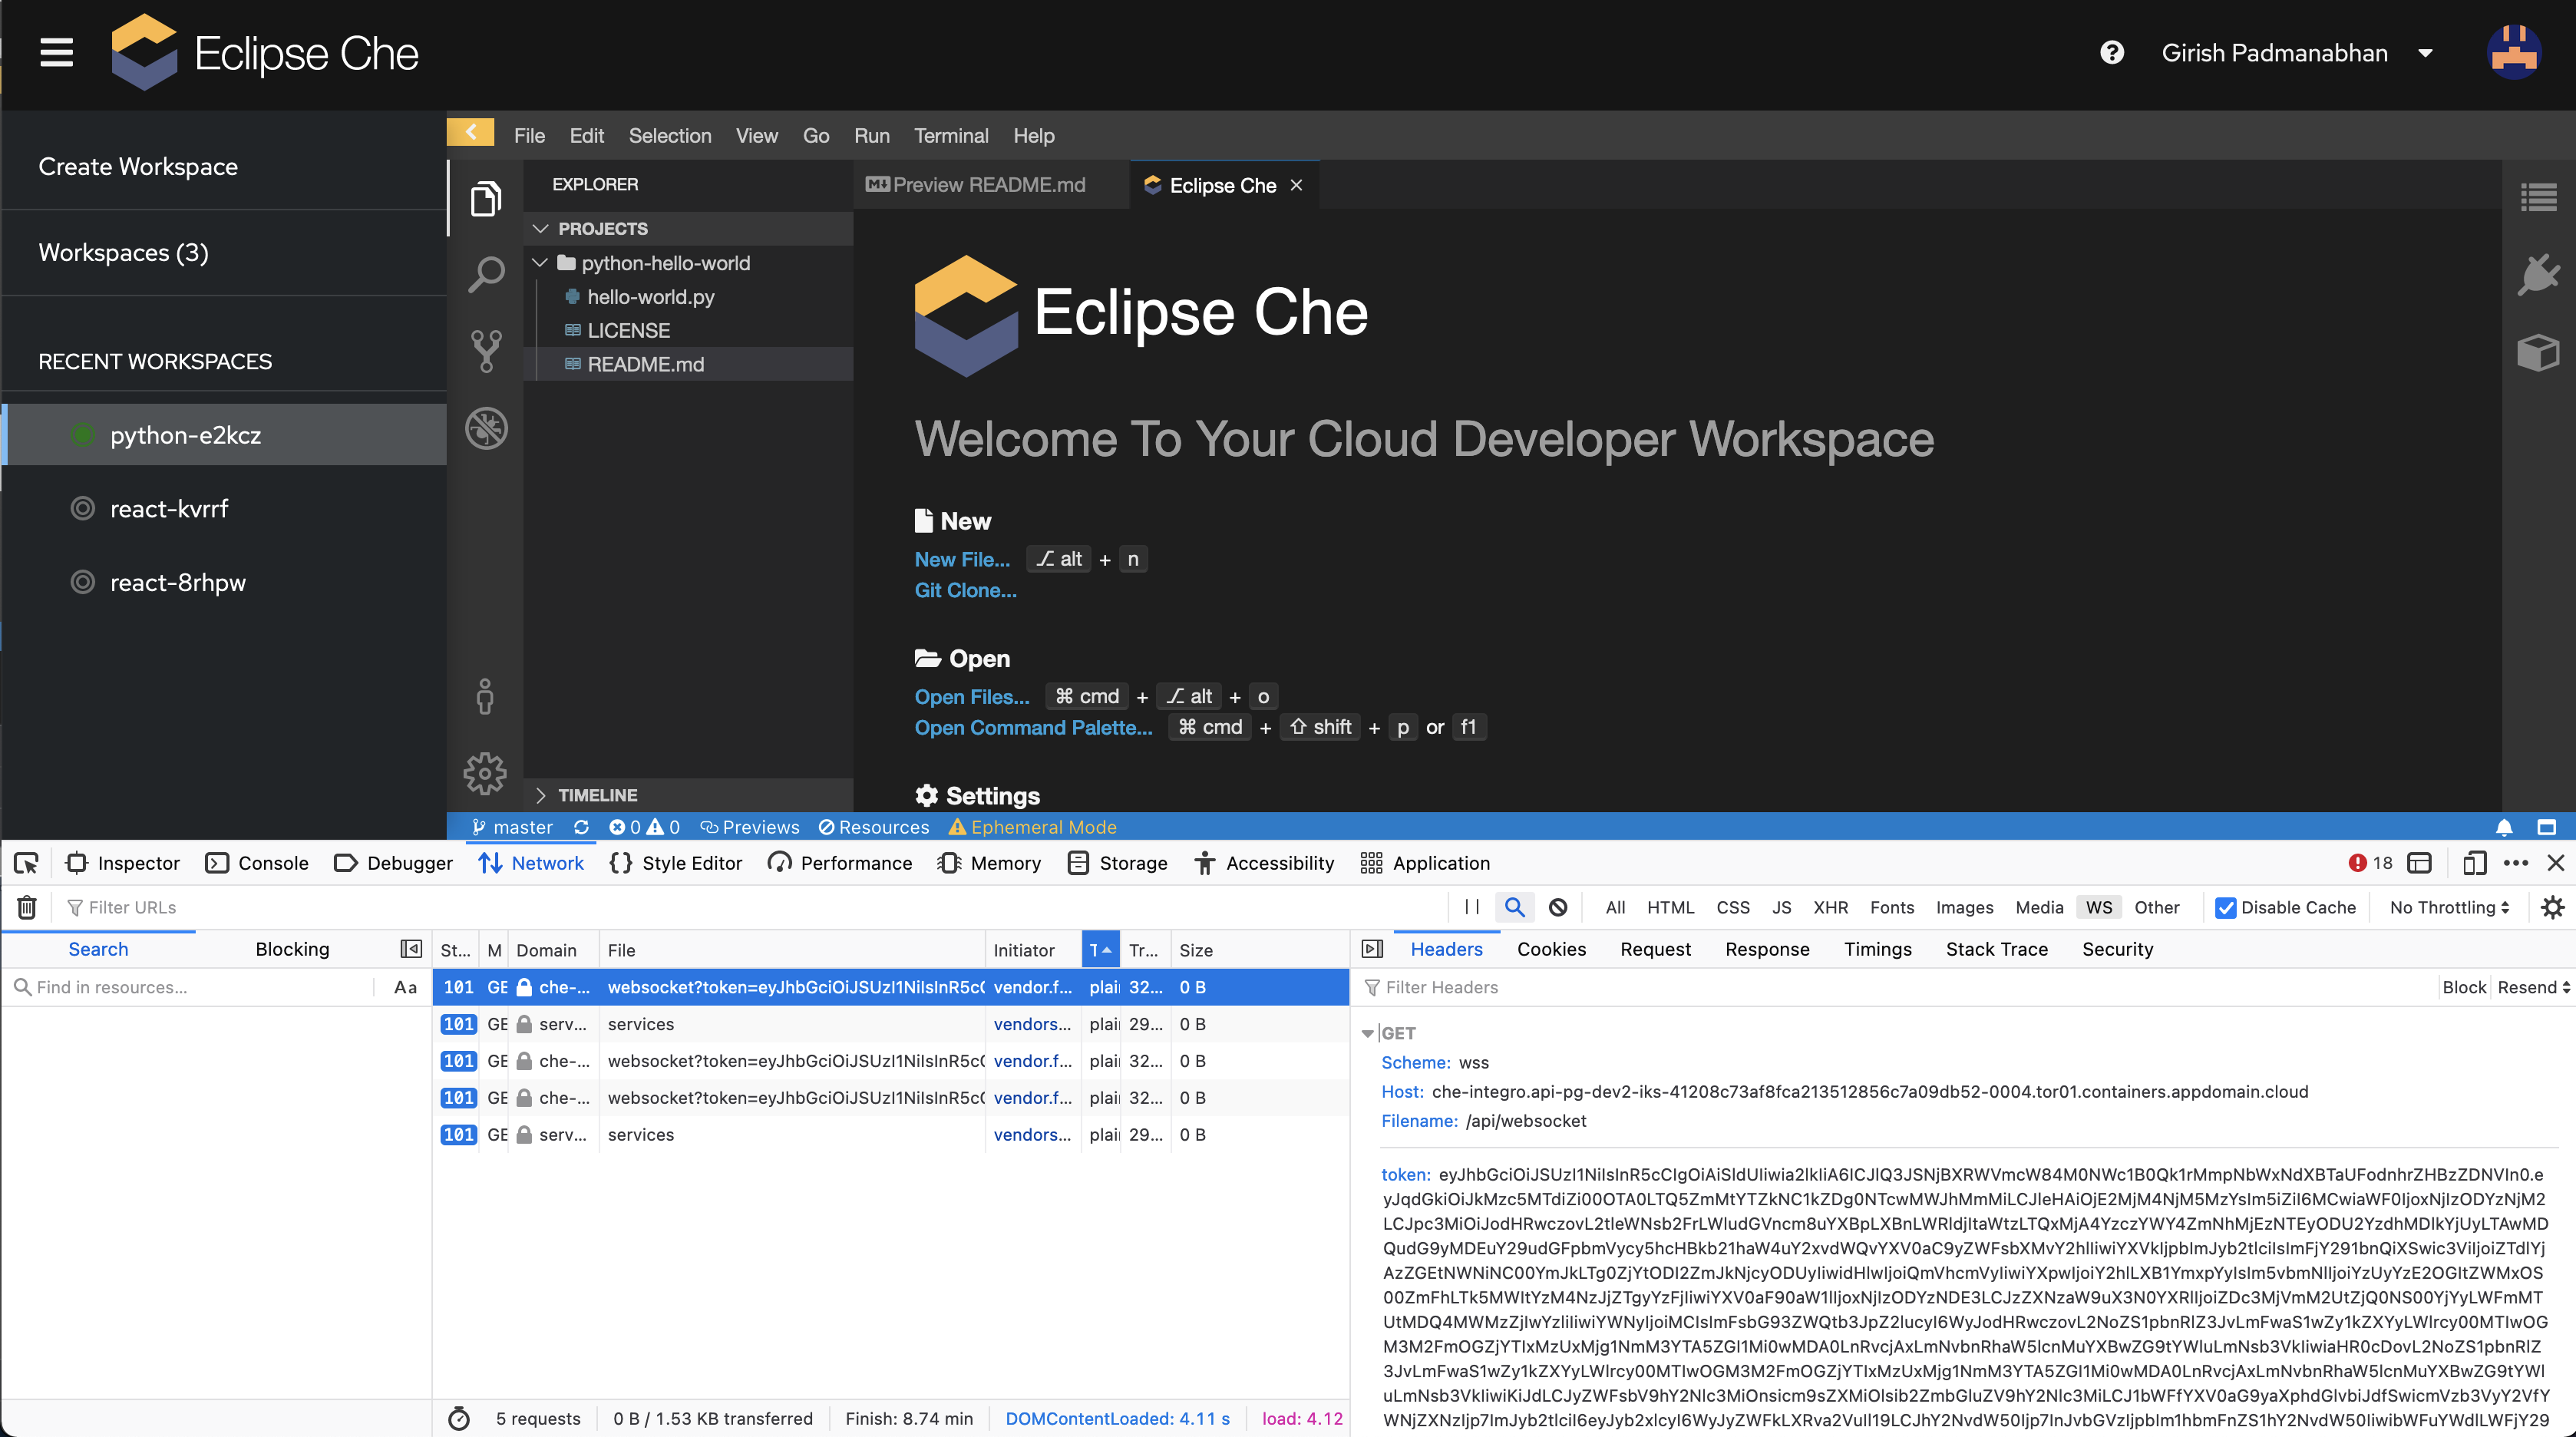This screenshot has height=1437, width=2576.
Task: Select Create Workspace
Action: tap(138, 166)
